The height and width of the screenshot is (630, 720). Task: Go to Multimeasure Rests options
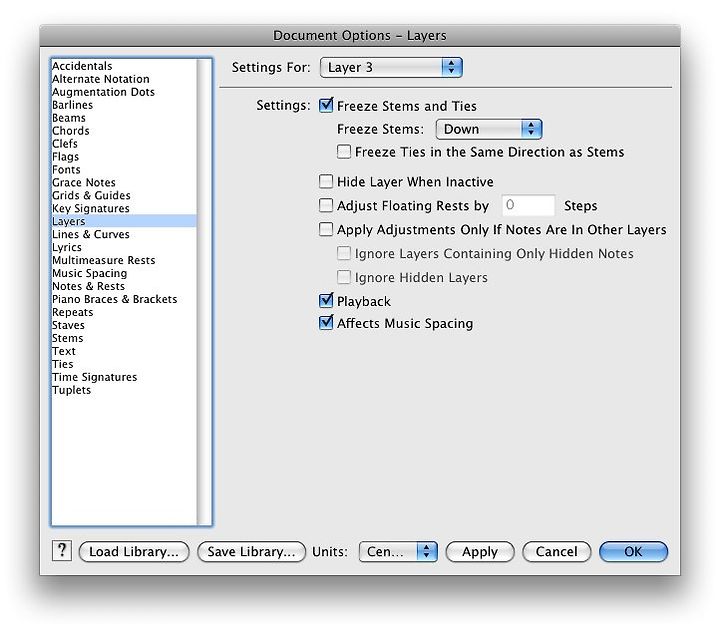pyautogui.click(x=124, y=260)
